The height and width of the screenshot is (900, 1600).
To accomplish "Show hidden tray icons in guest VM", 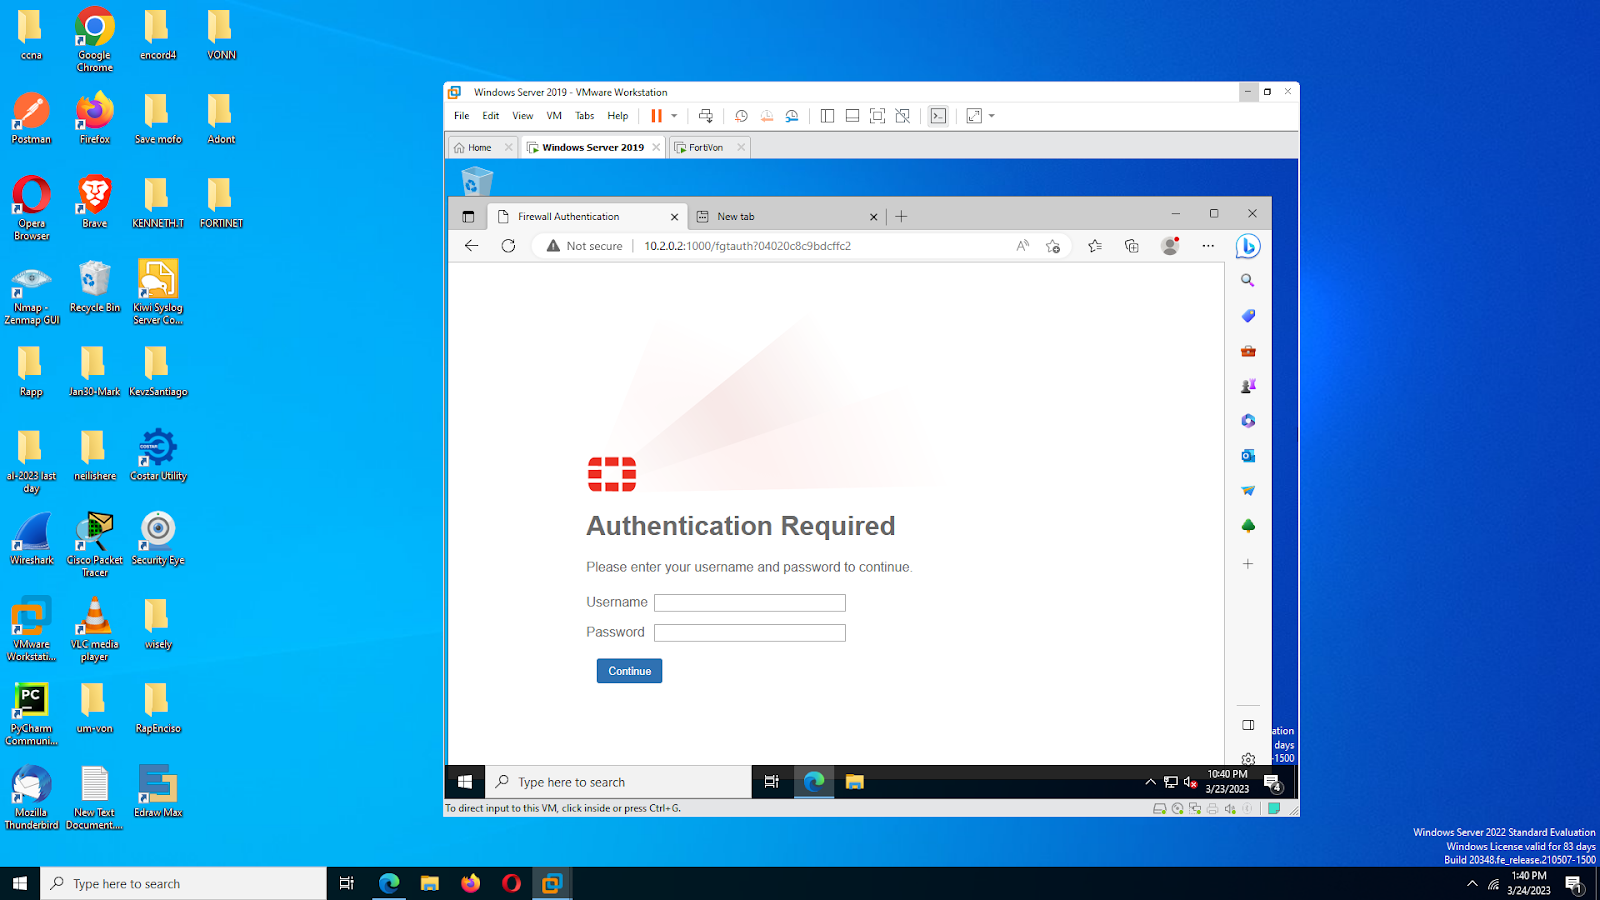I will tap(1150, 782).
